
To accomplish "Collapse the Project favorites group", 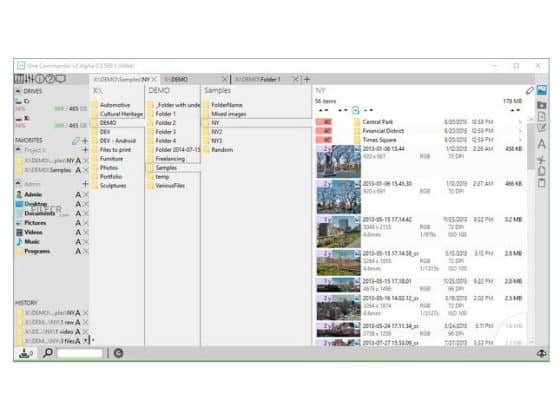I will (18, 150).
